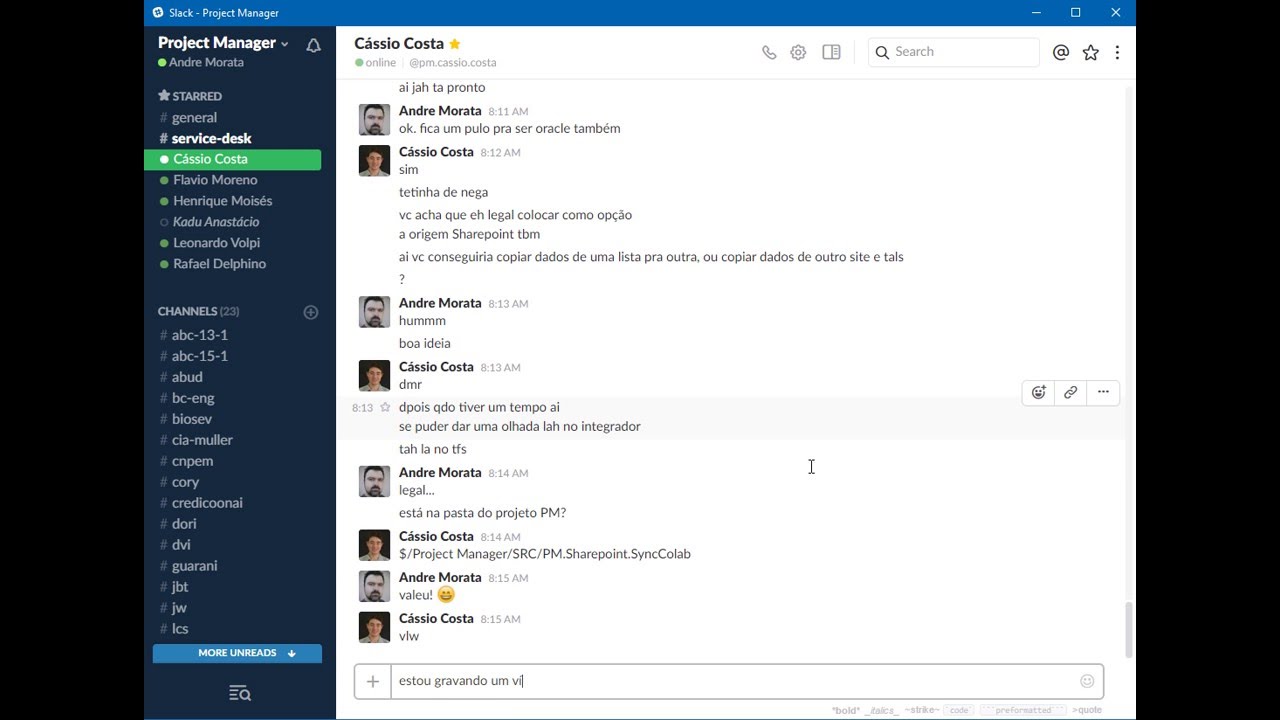Click the Slack logo in the title bar
The height and width of the screenshot is (720, 1280).
(x=158, y=13)
